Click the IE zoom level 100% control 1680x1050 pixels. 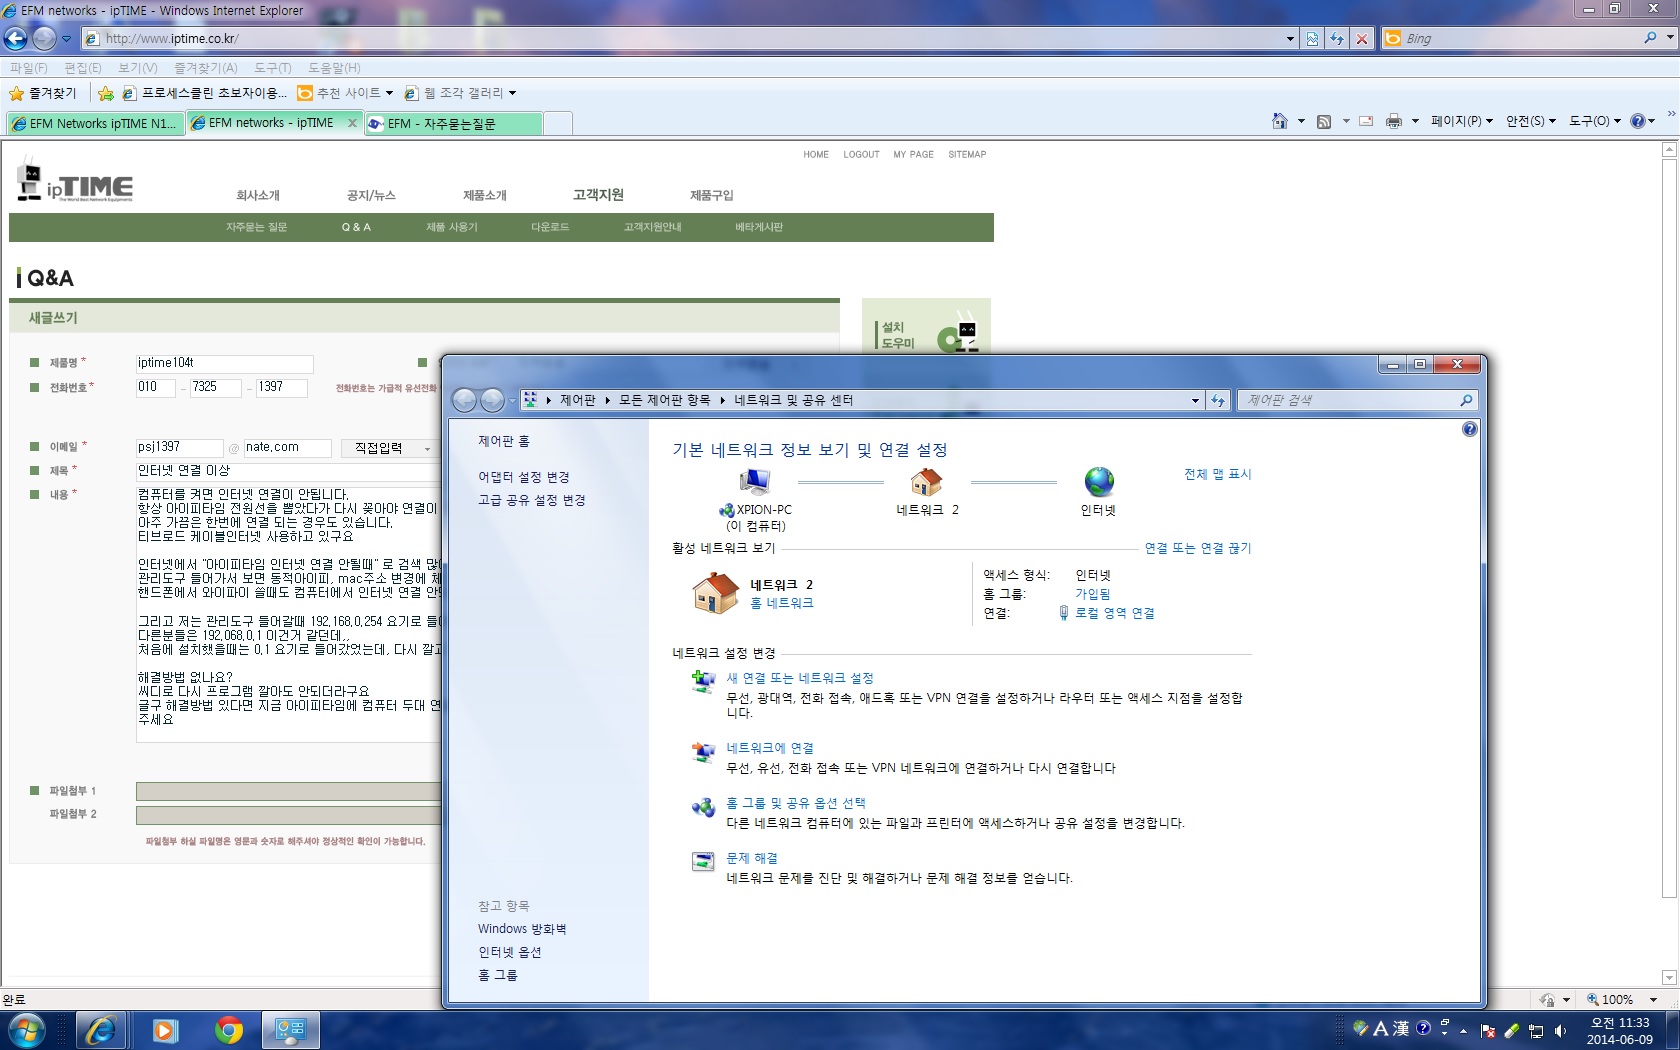[1621, 999]
